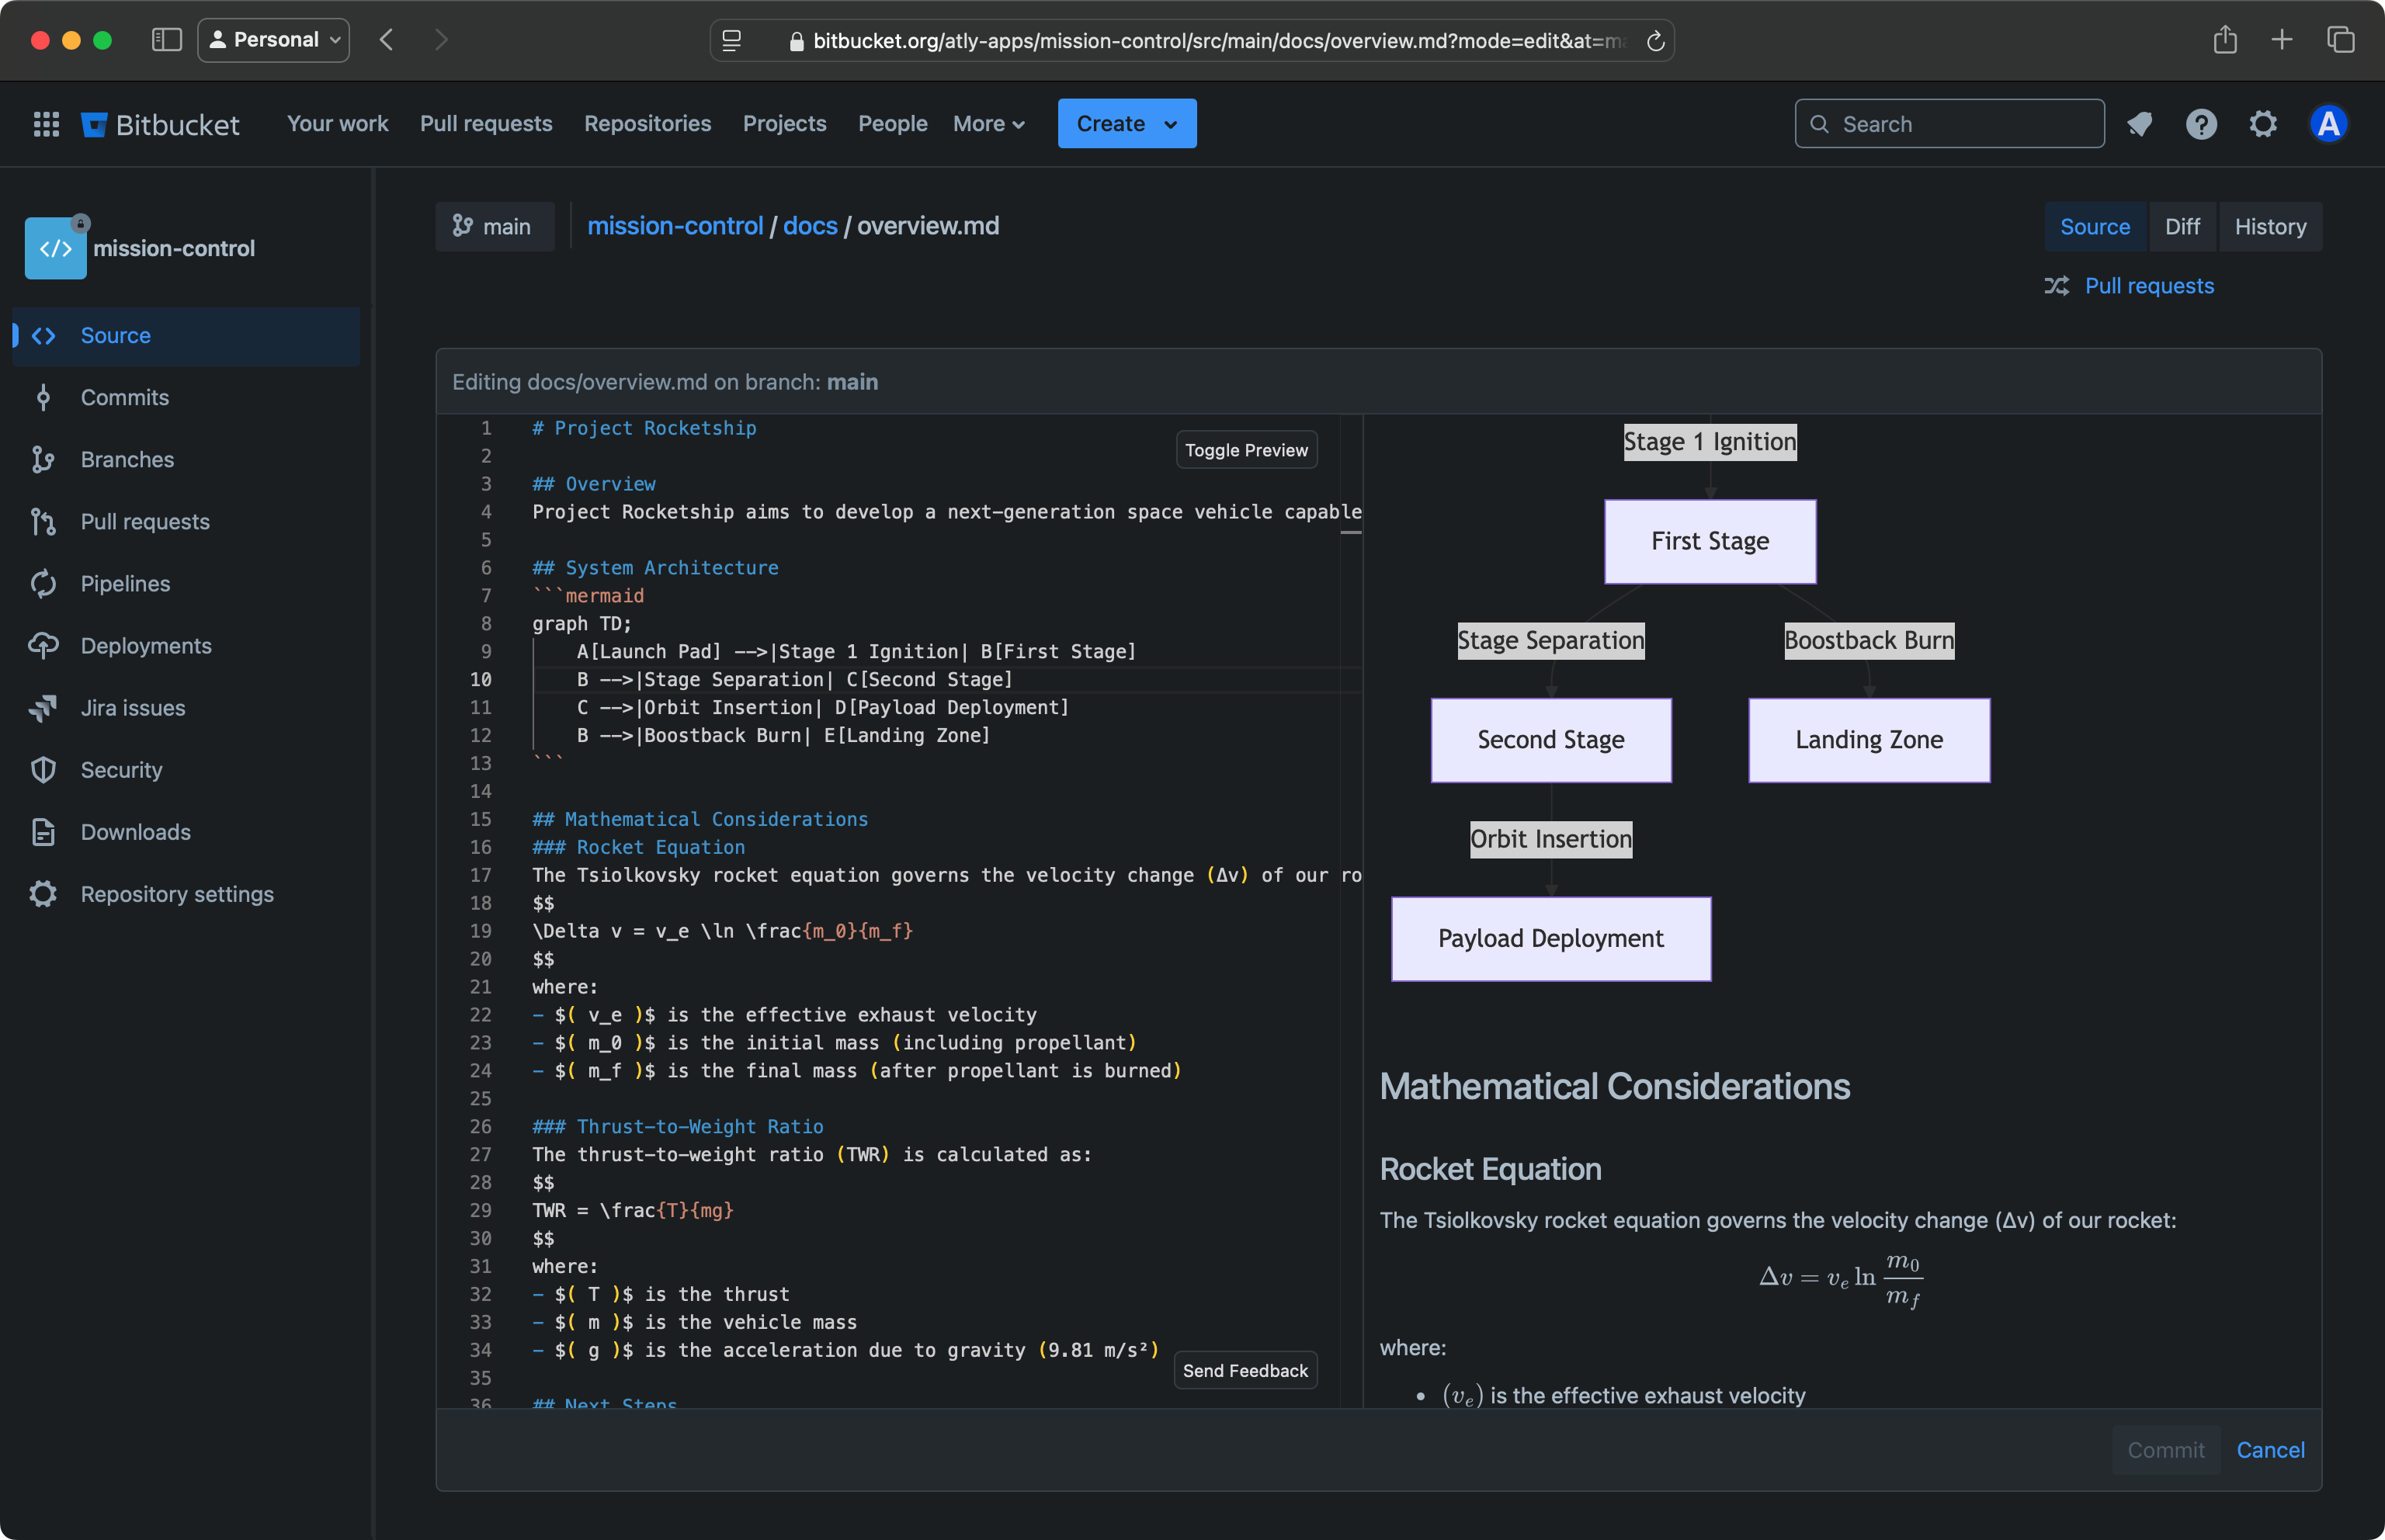Open the Personal profile dropdown
The height and width of the screenshot is (1540, 2385).
click(273, 40)
